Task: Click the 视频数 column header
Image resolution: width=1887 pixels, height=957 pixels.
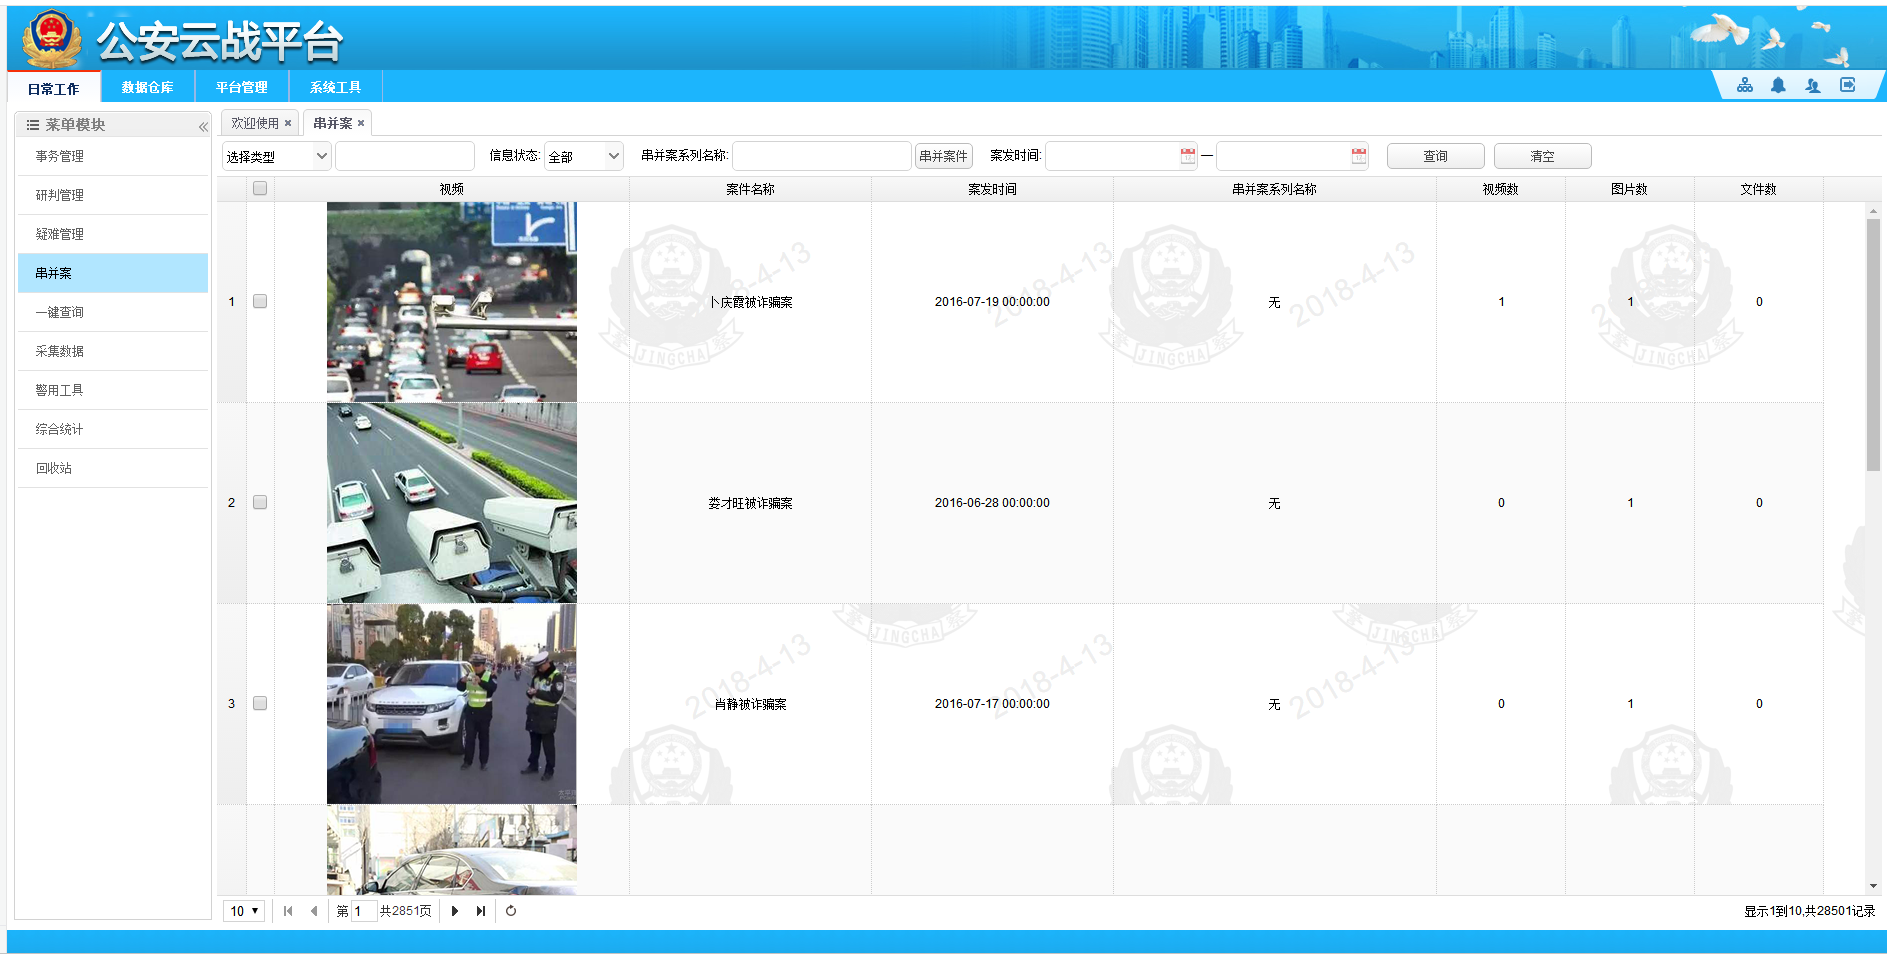Action: coord(1501,189)
